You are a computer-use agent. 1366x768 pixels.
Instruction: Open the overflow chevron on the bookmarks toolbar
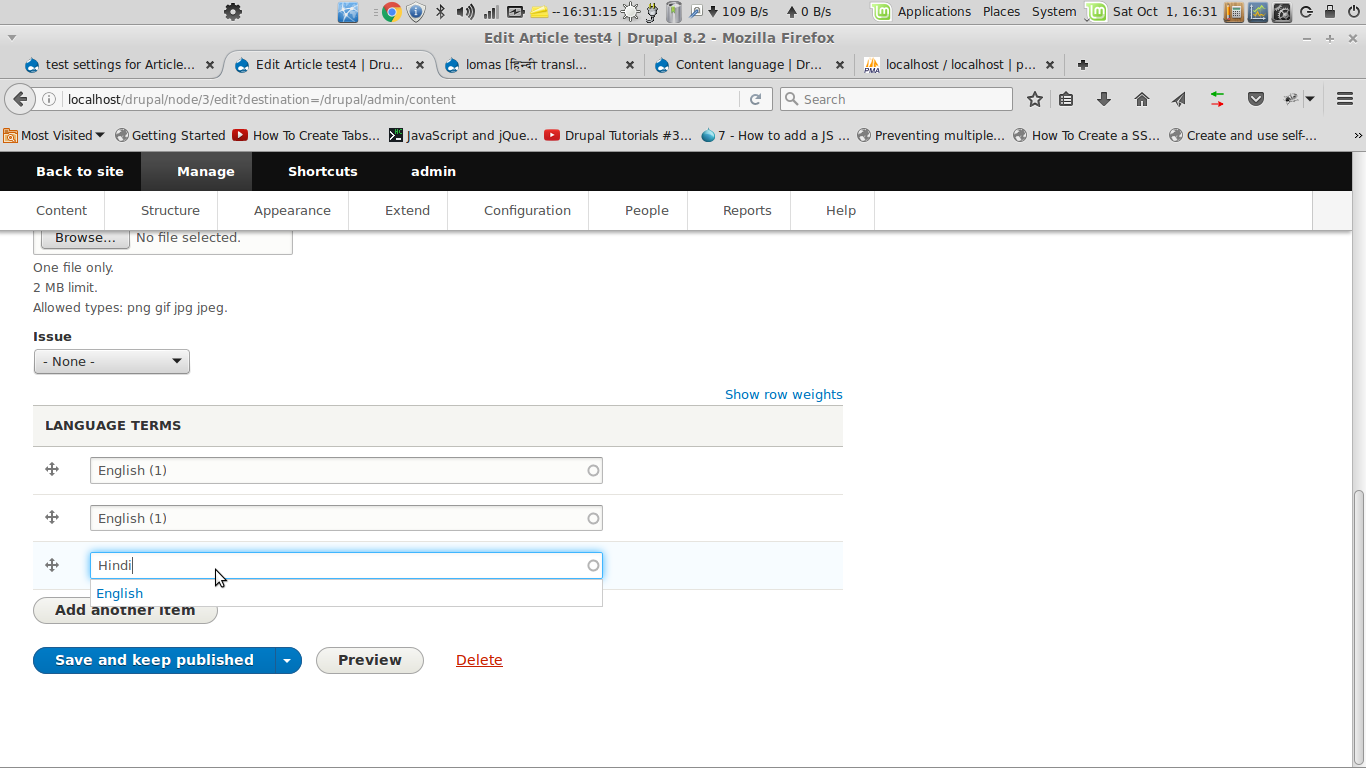click(x=1358, y=134)
